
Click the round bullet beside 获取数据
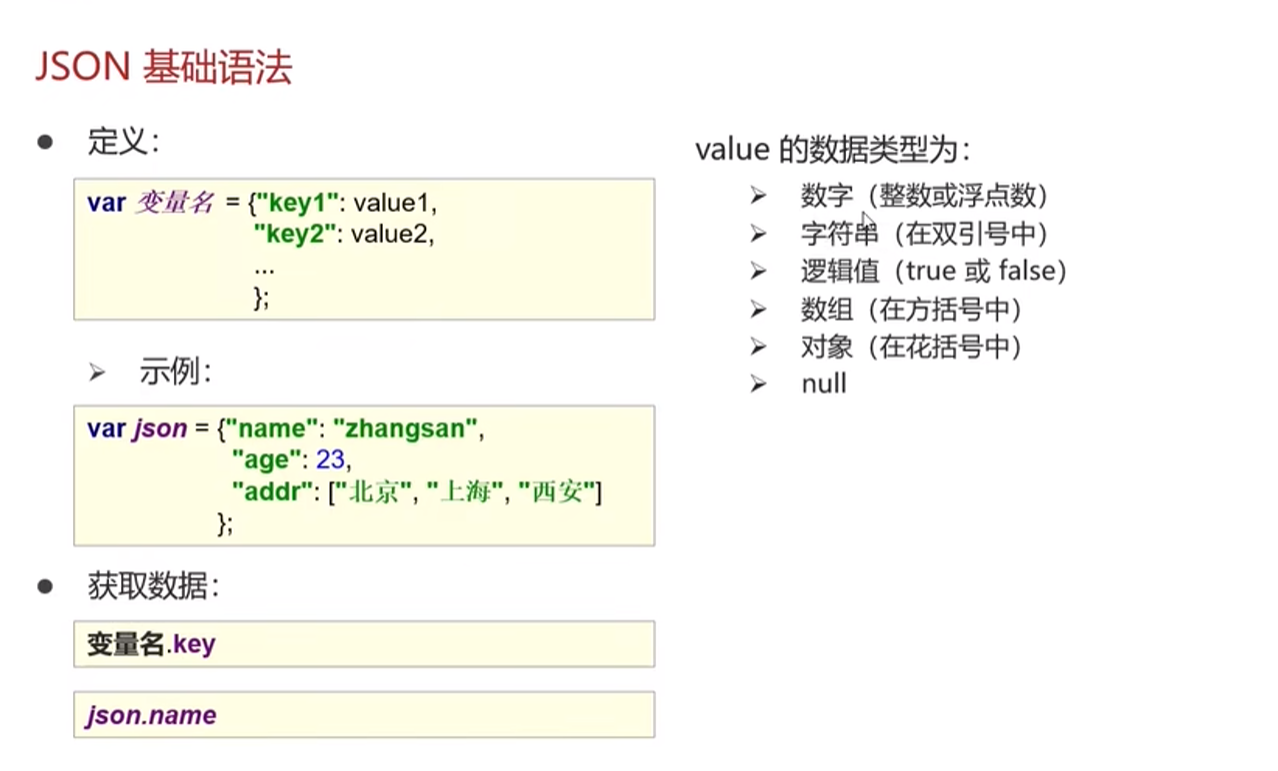point(44,587)
